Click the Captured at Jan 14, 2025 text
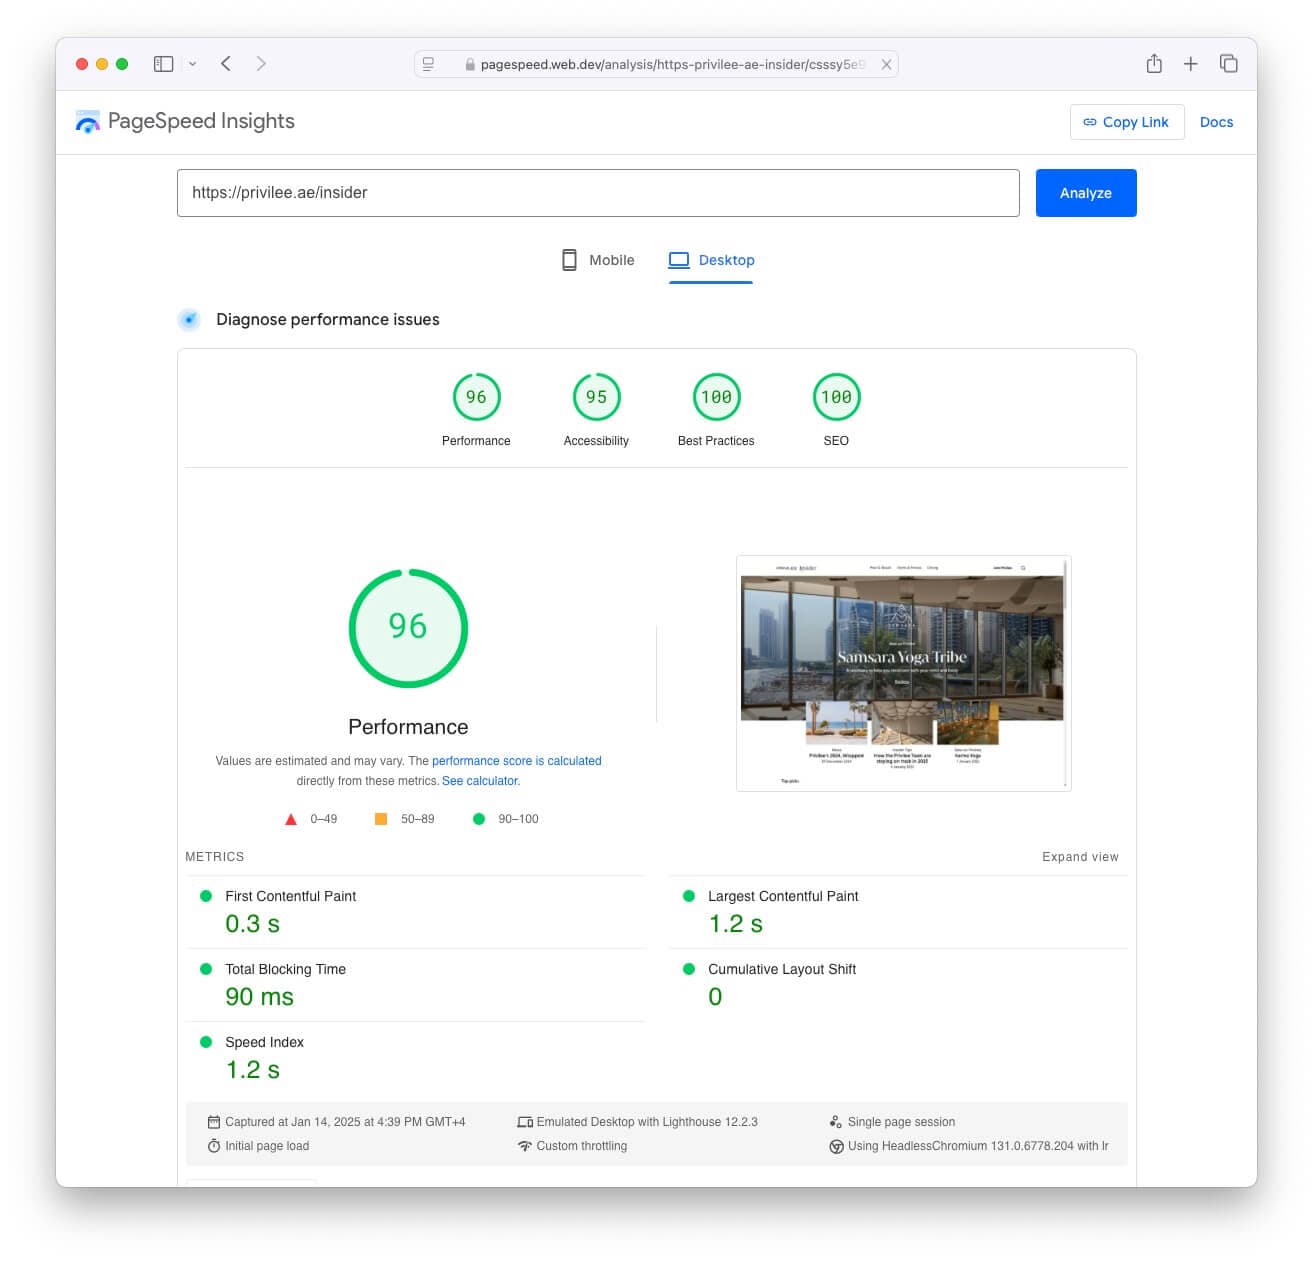This screenshot has width=1313, height=1261. click(345, 1122)
